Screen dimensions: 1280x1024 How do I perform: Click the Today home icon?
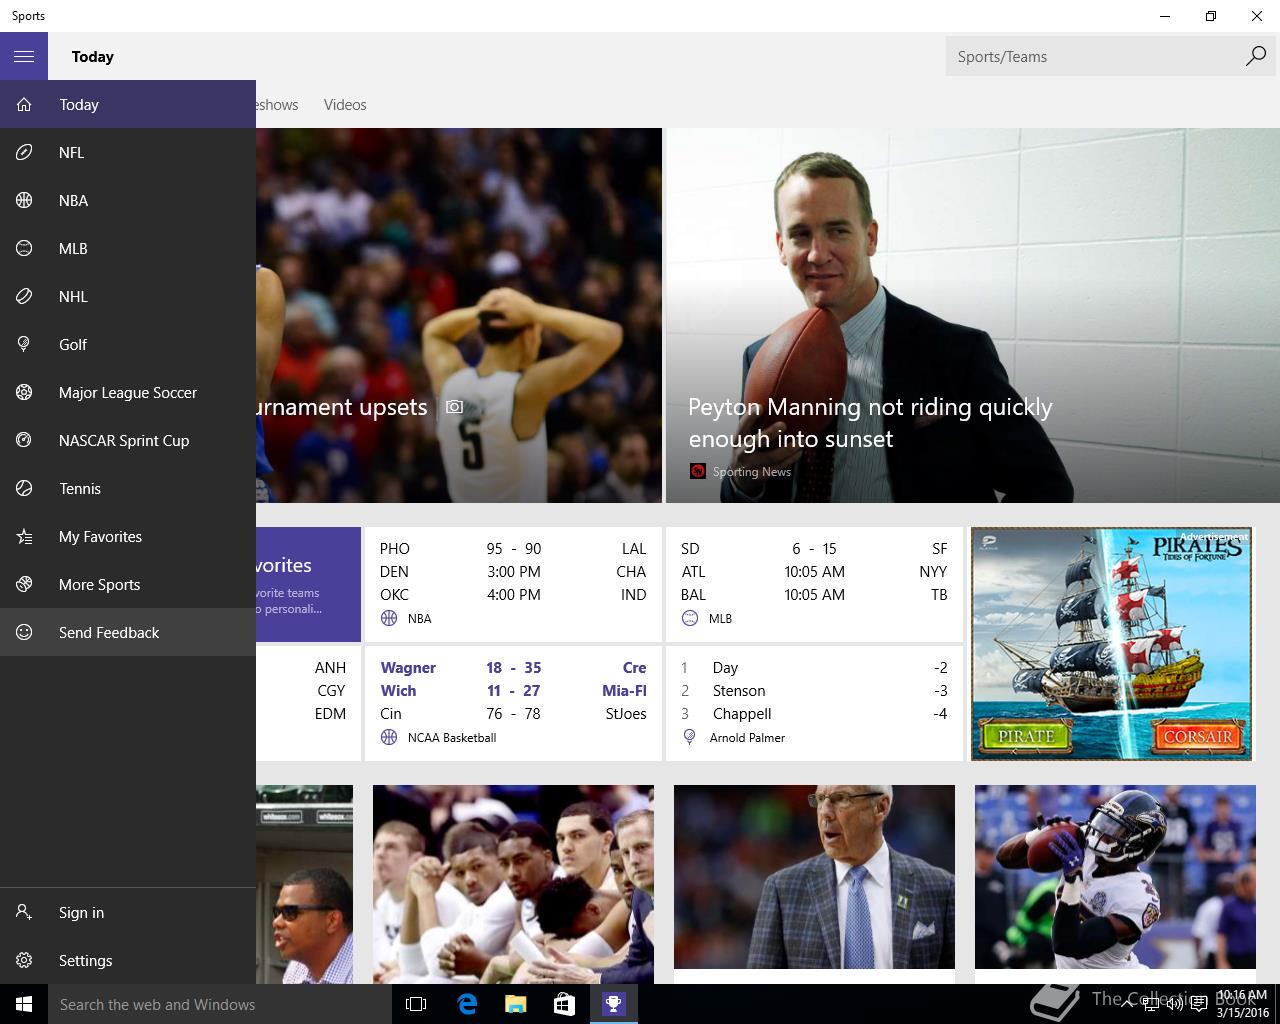[x=24, y=104]
